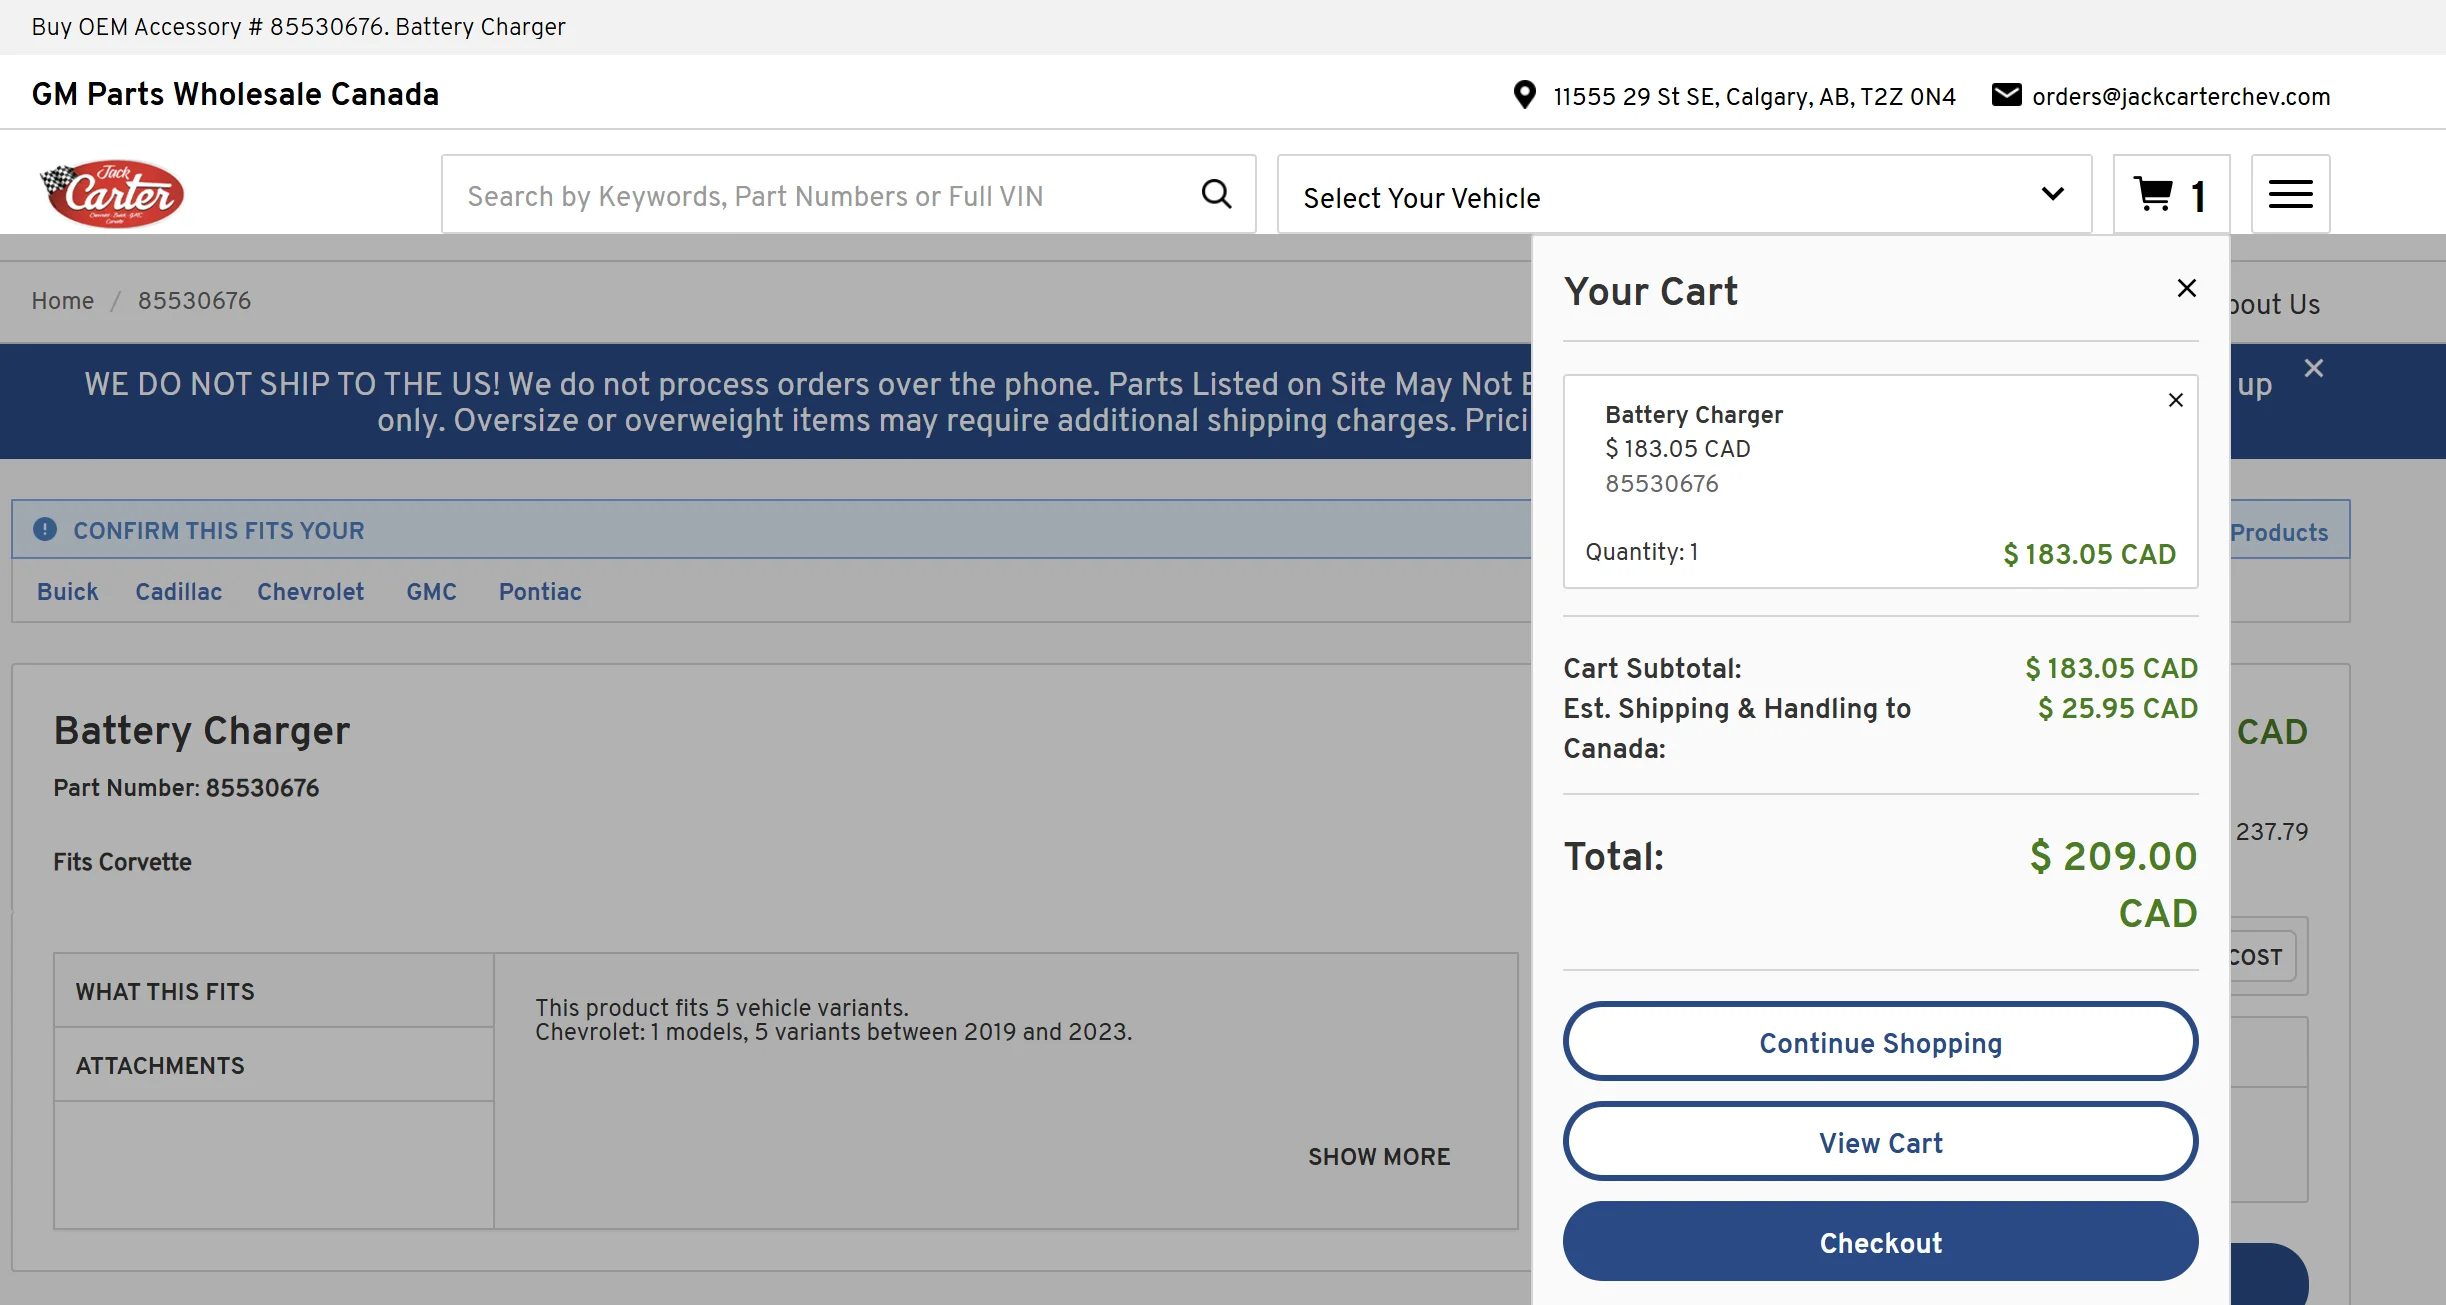Click the location pin icon in the header
2446x1305 pixels.
coord(1524,95)
